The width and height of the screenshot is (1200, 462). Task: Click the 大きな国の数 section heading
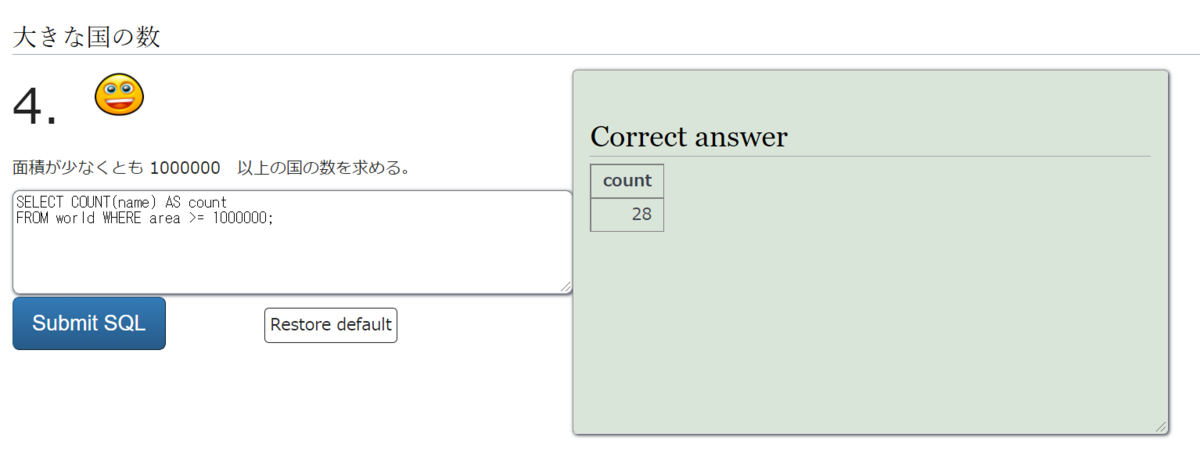coord(86,38)
